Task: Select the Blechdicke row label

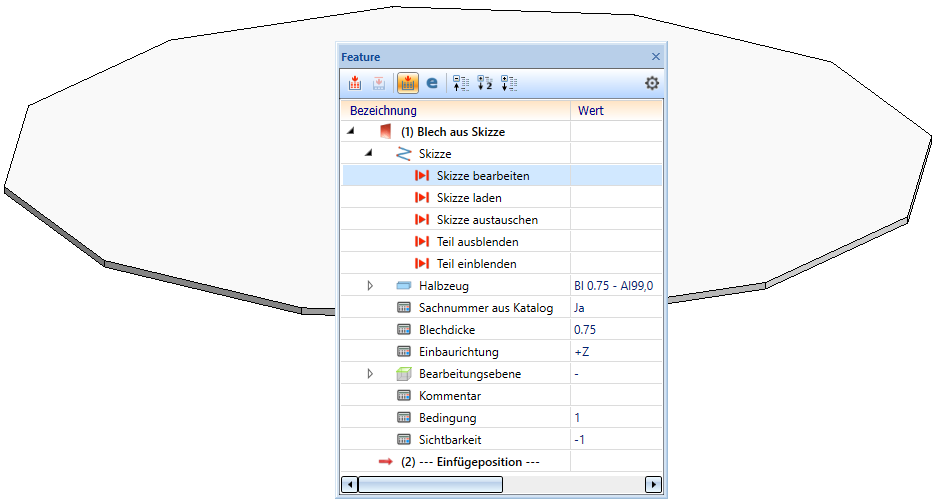Action: [x=447, y=330]
